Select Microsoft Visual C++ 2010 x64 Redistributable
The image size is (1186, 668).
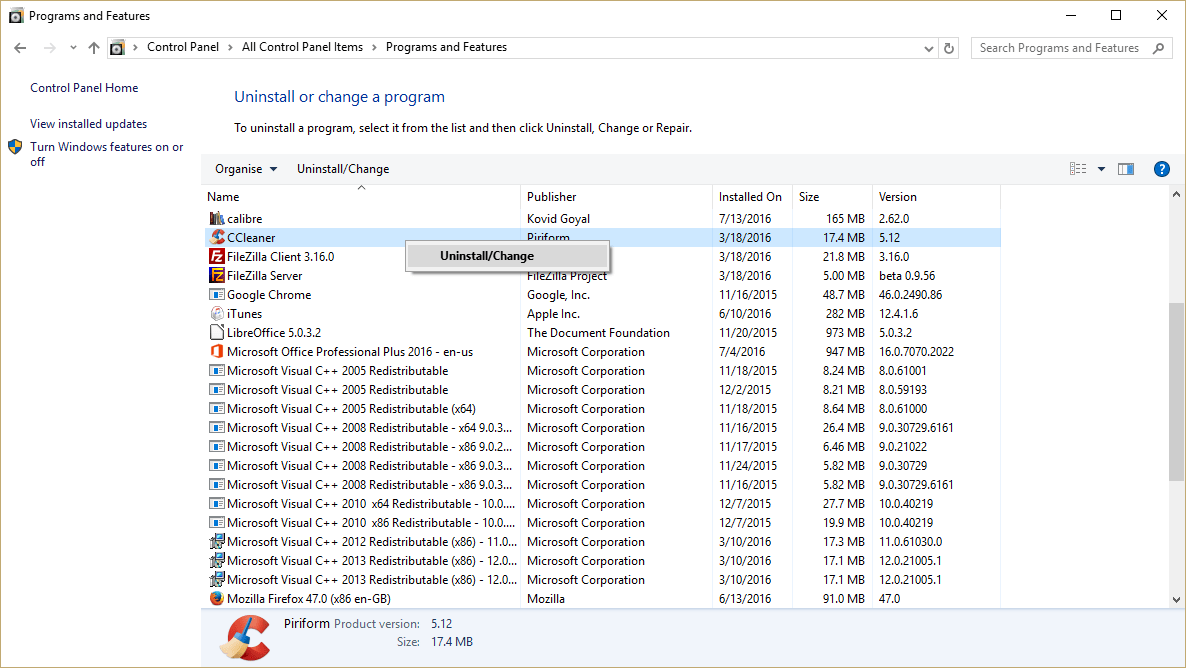(603, 504)
